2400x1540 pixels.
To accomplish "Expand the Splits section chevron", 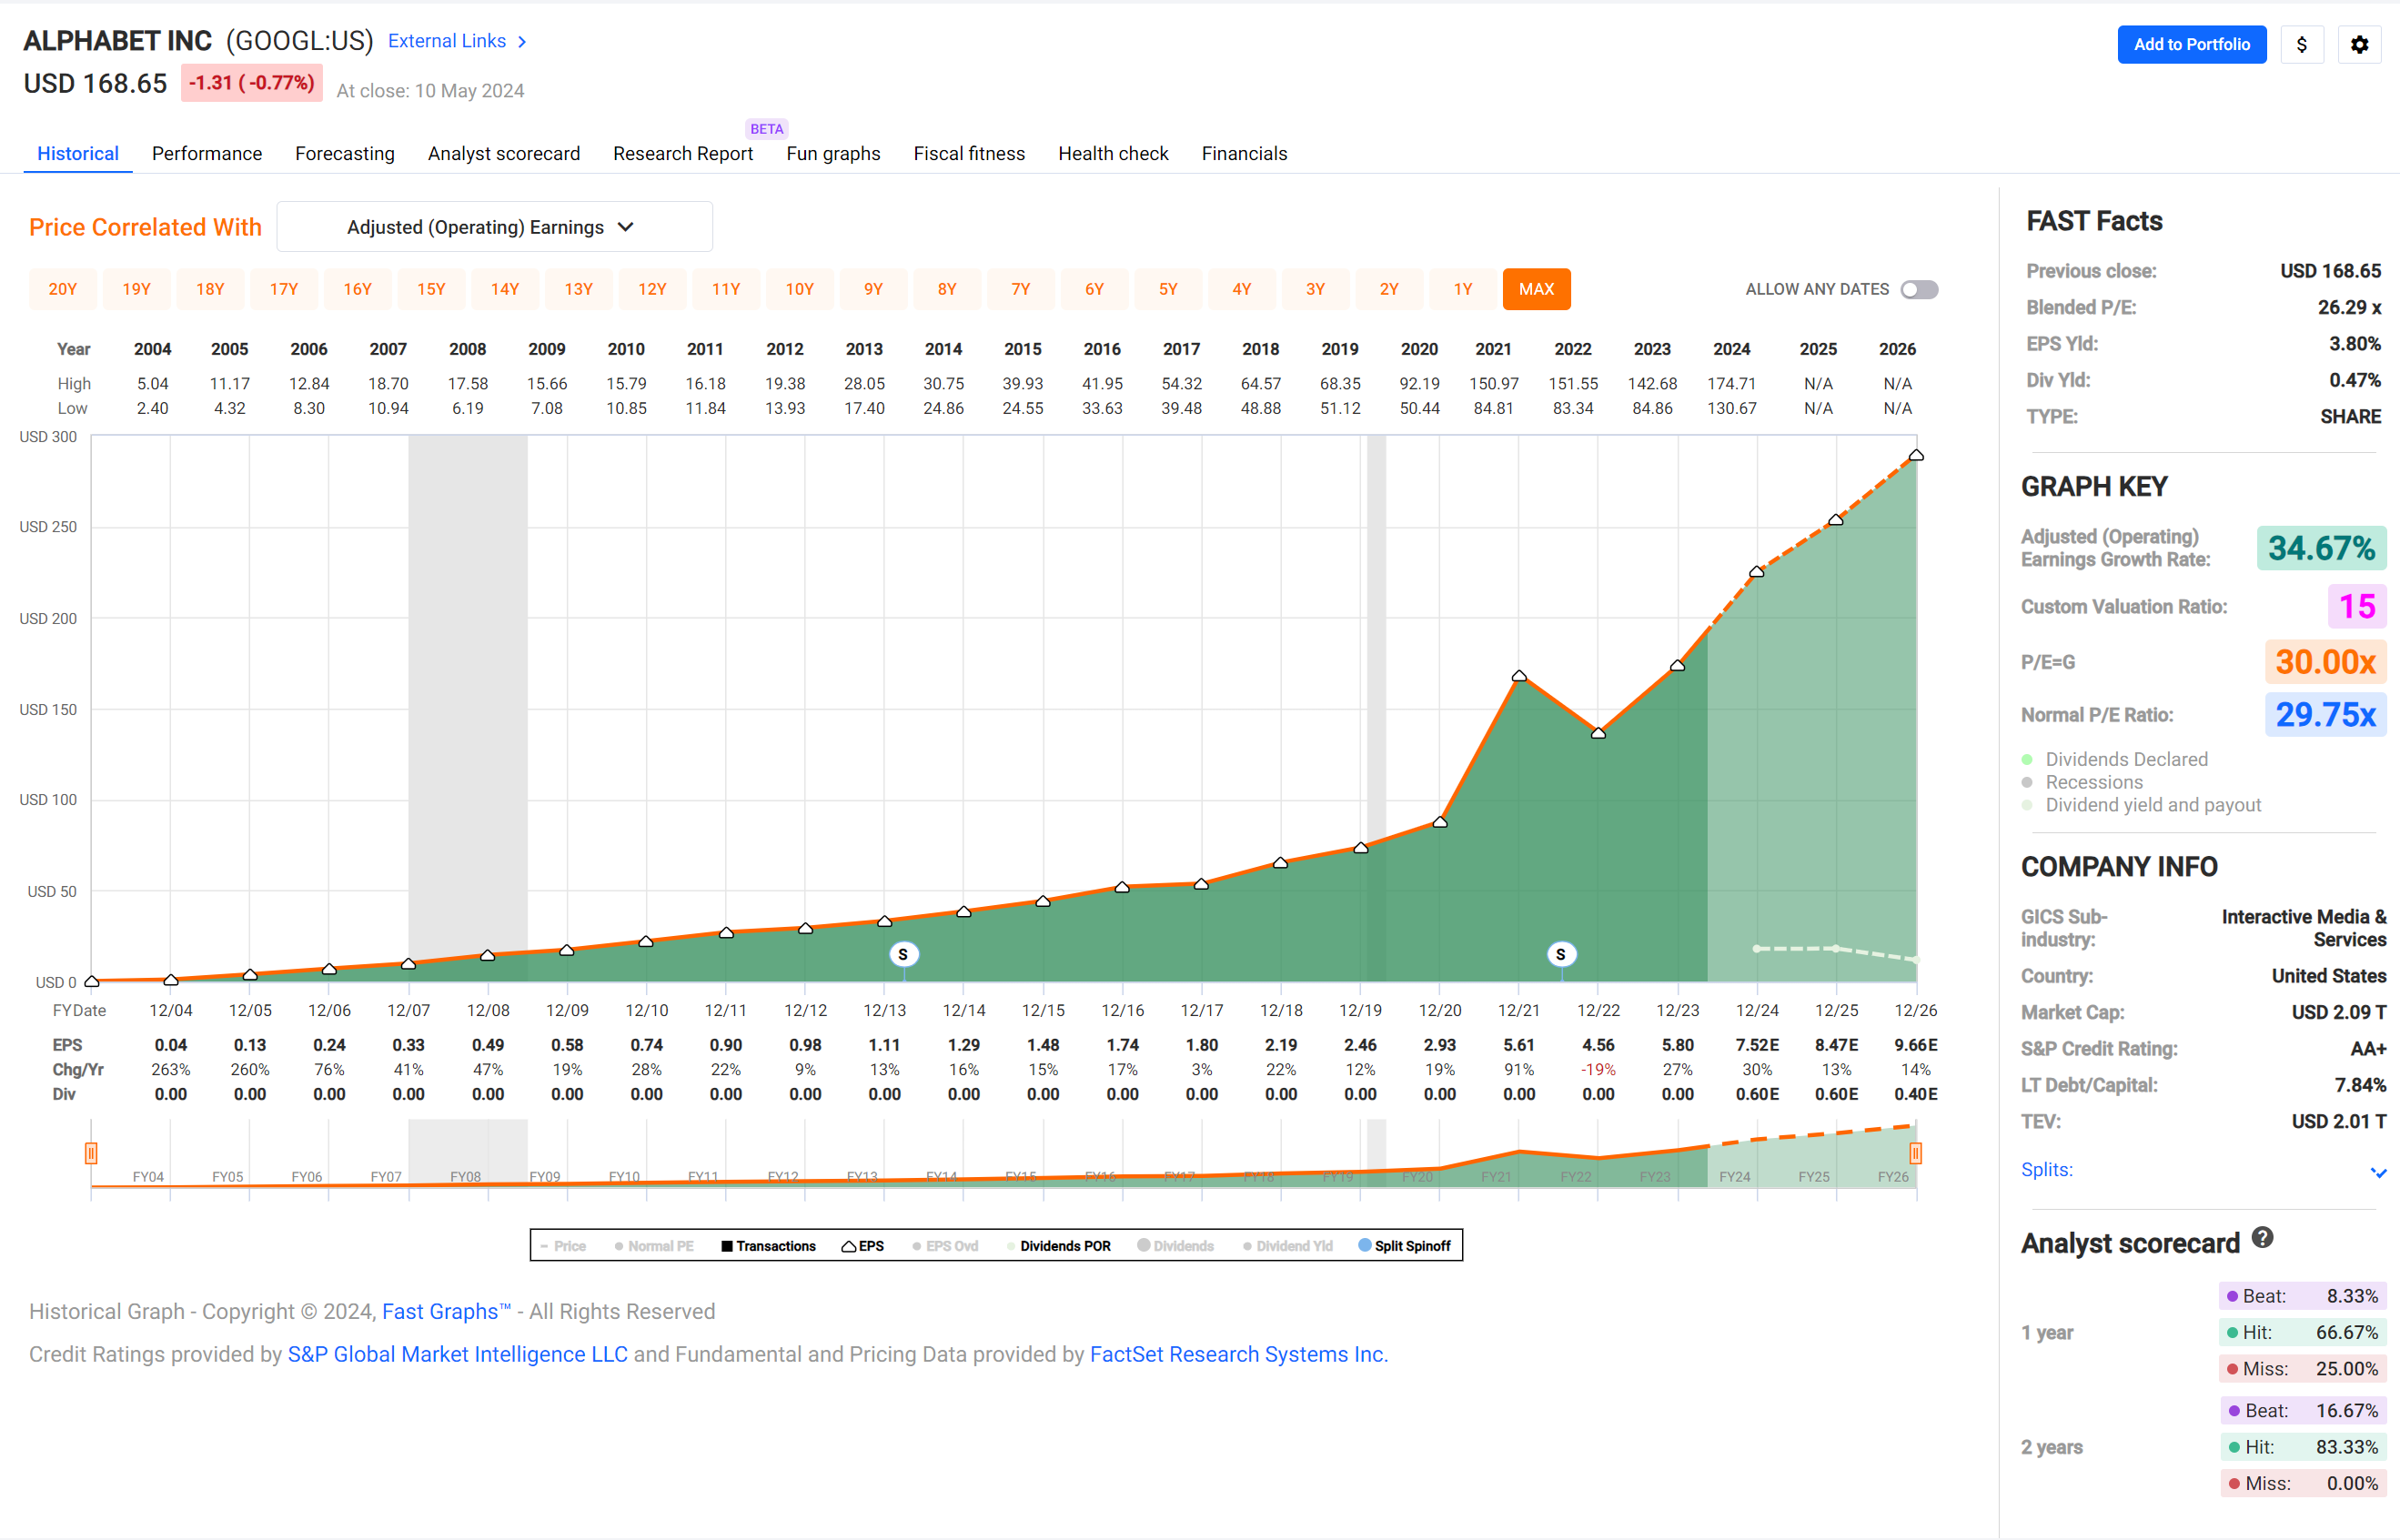I will [x=2378, y=1172].
